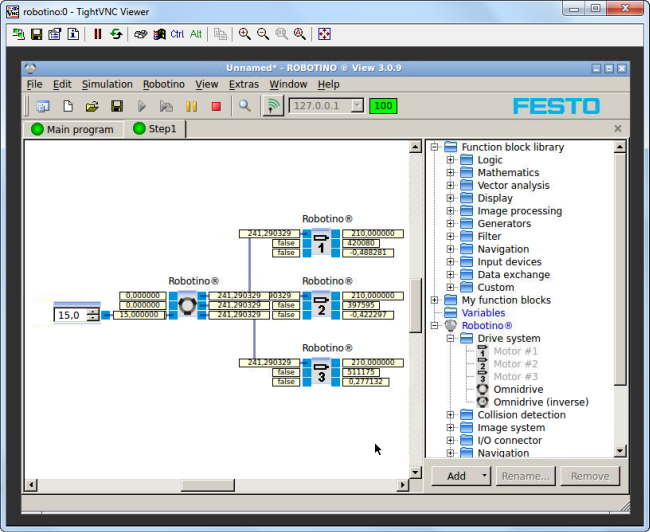Refresh the TightVNC screen

pos(116,34)
